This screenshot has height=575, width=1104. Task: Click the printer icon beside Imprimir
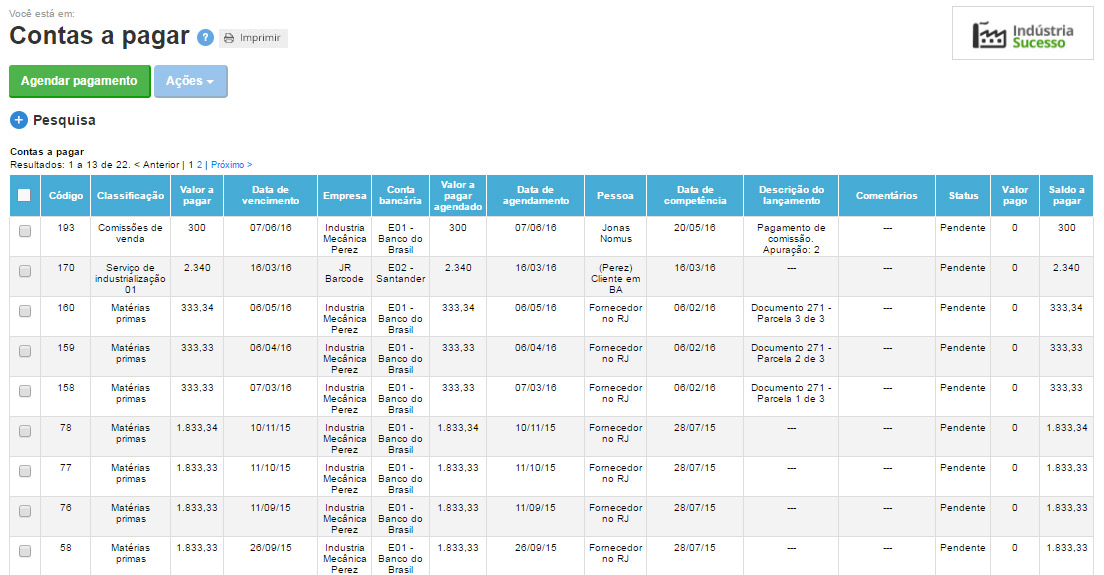[229, 38]
